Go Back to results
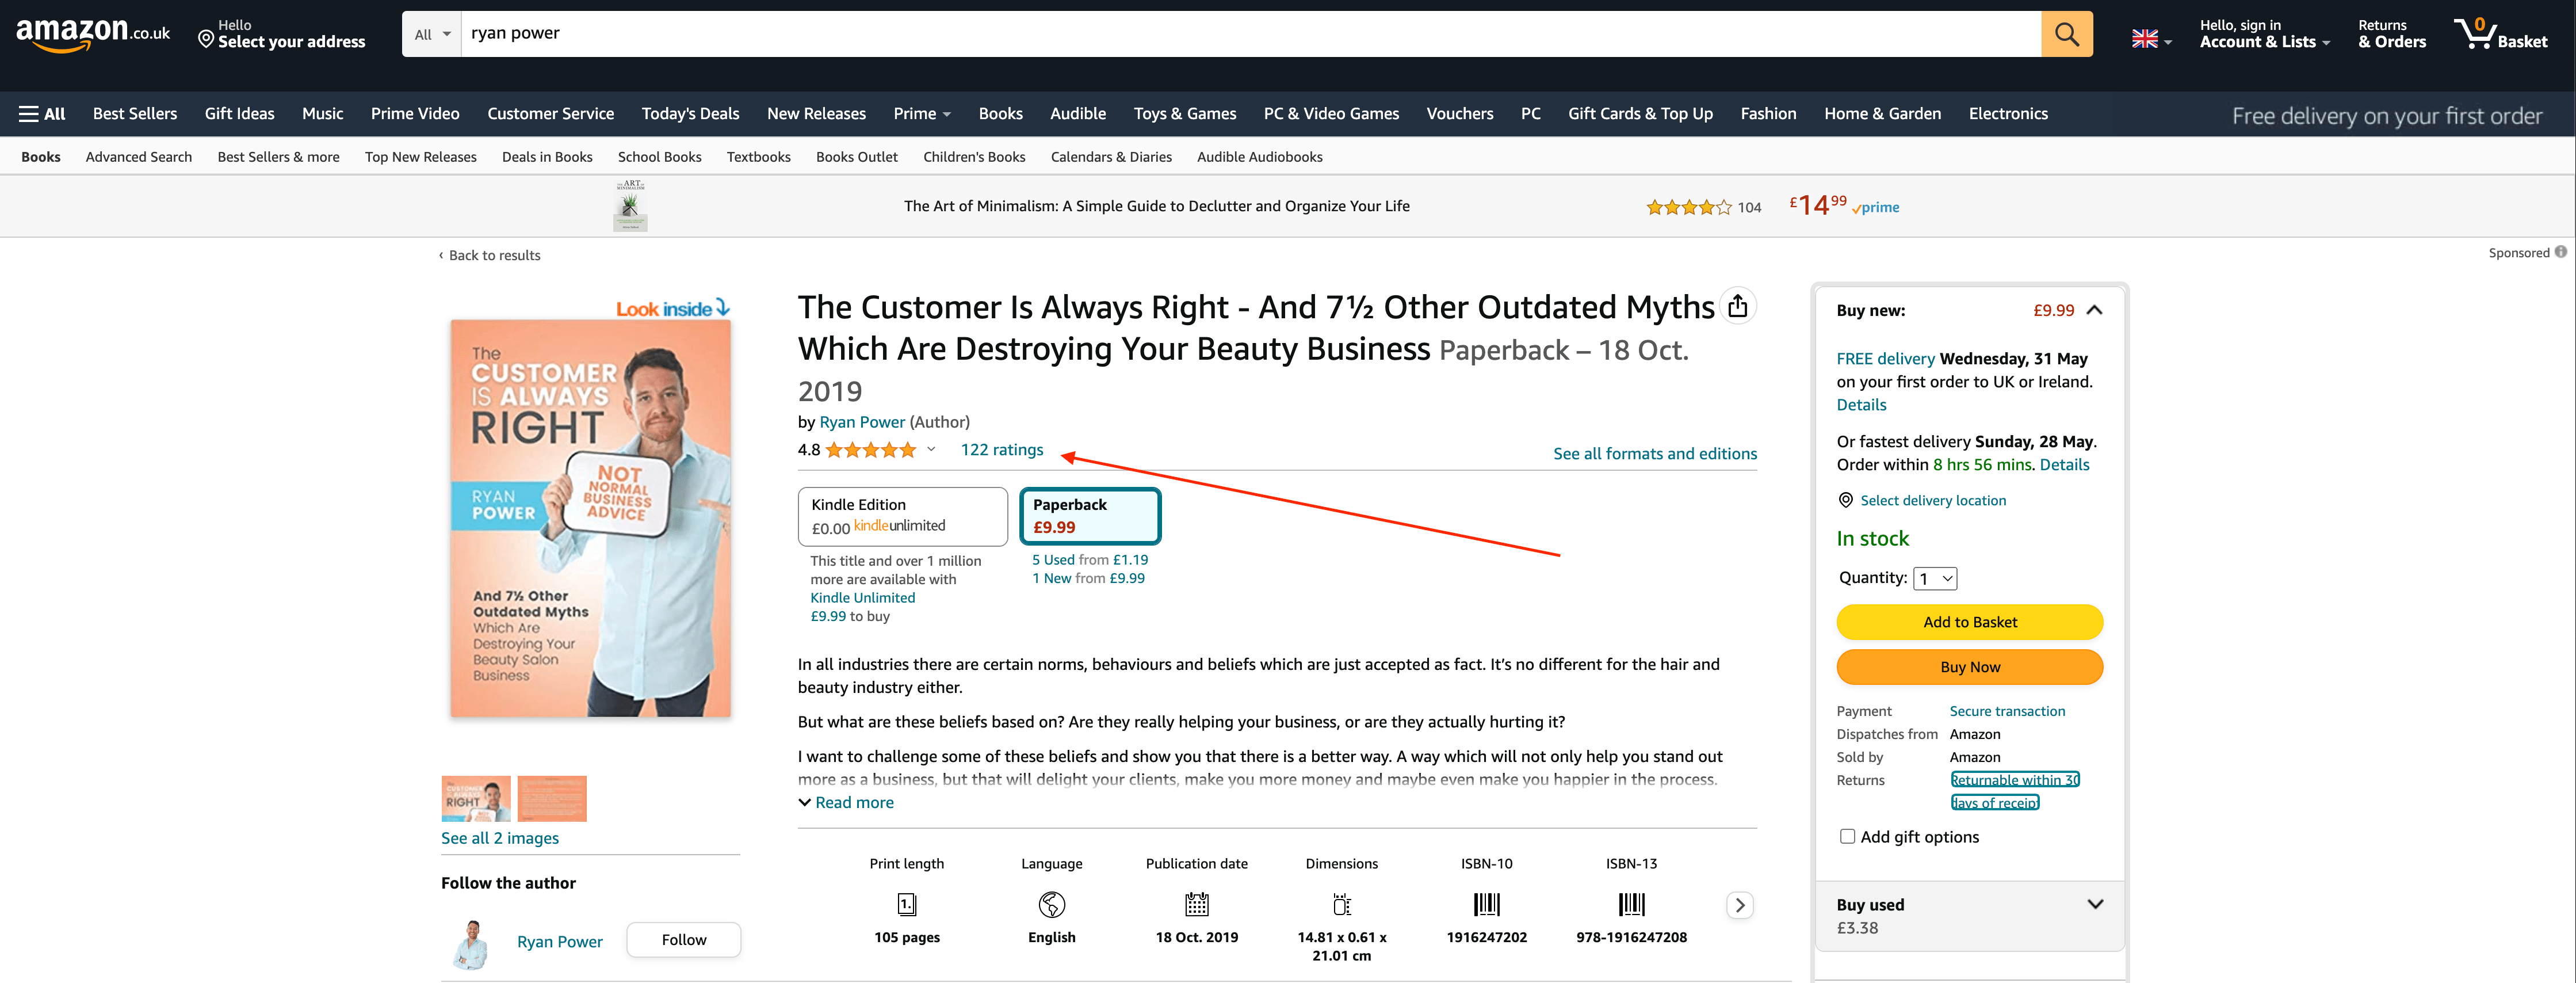2576x983 pixels. coord(489,255)
